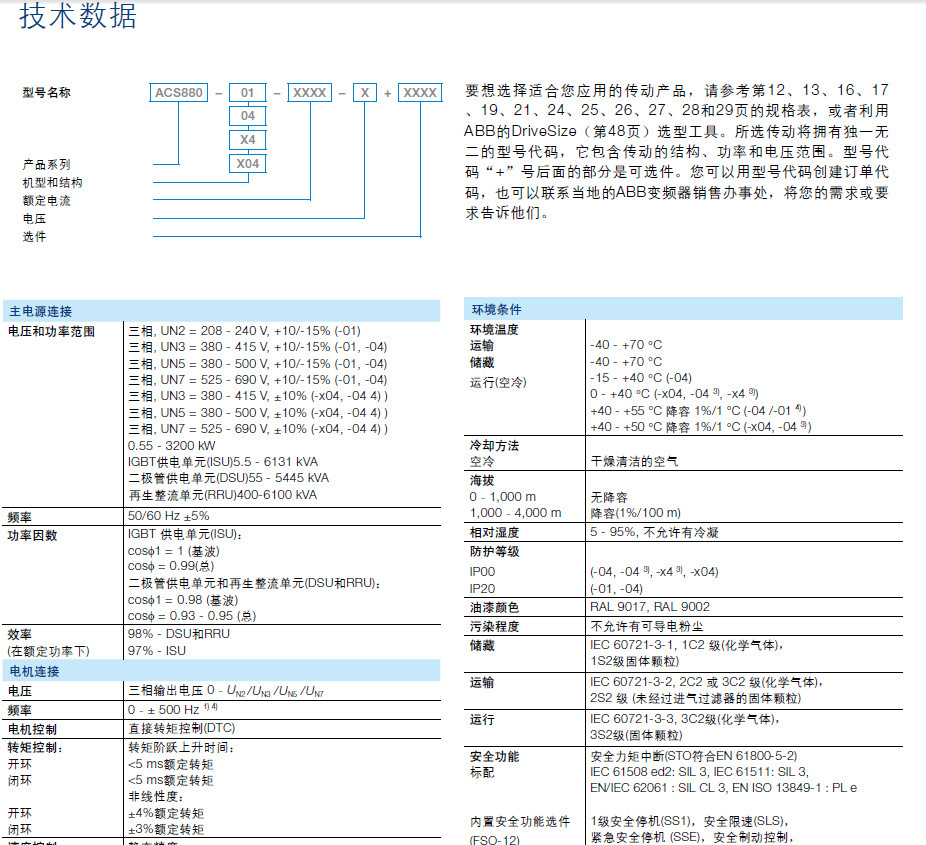Click the RAL 9017, RAL 9002 paint color text

coord(650,606)
